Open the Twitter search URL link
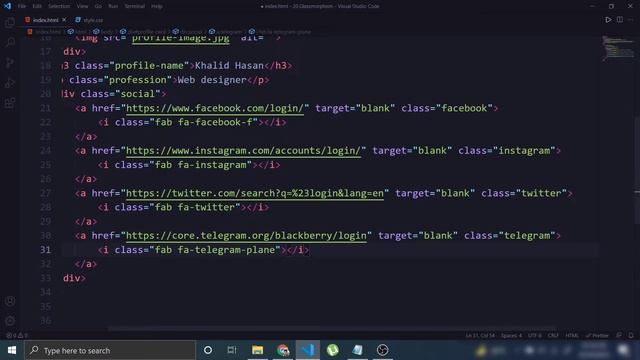Screen dimensions: 640x360 tap(255, 193)
